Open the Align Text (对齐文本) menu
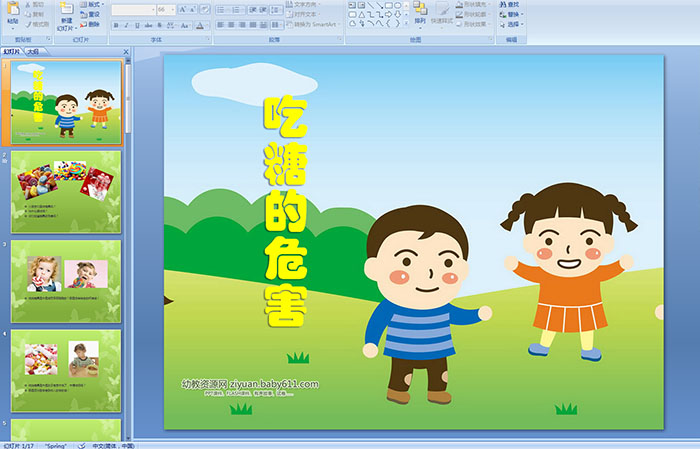 302,14
